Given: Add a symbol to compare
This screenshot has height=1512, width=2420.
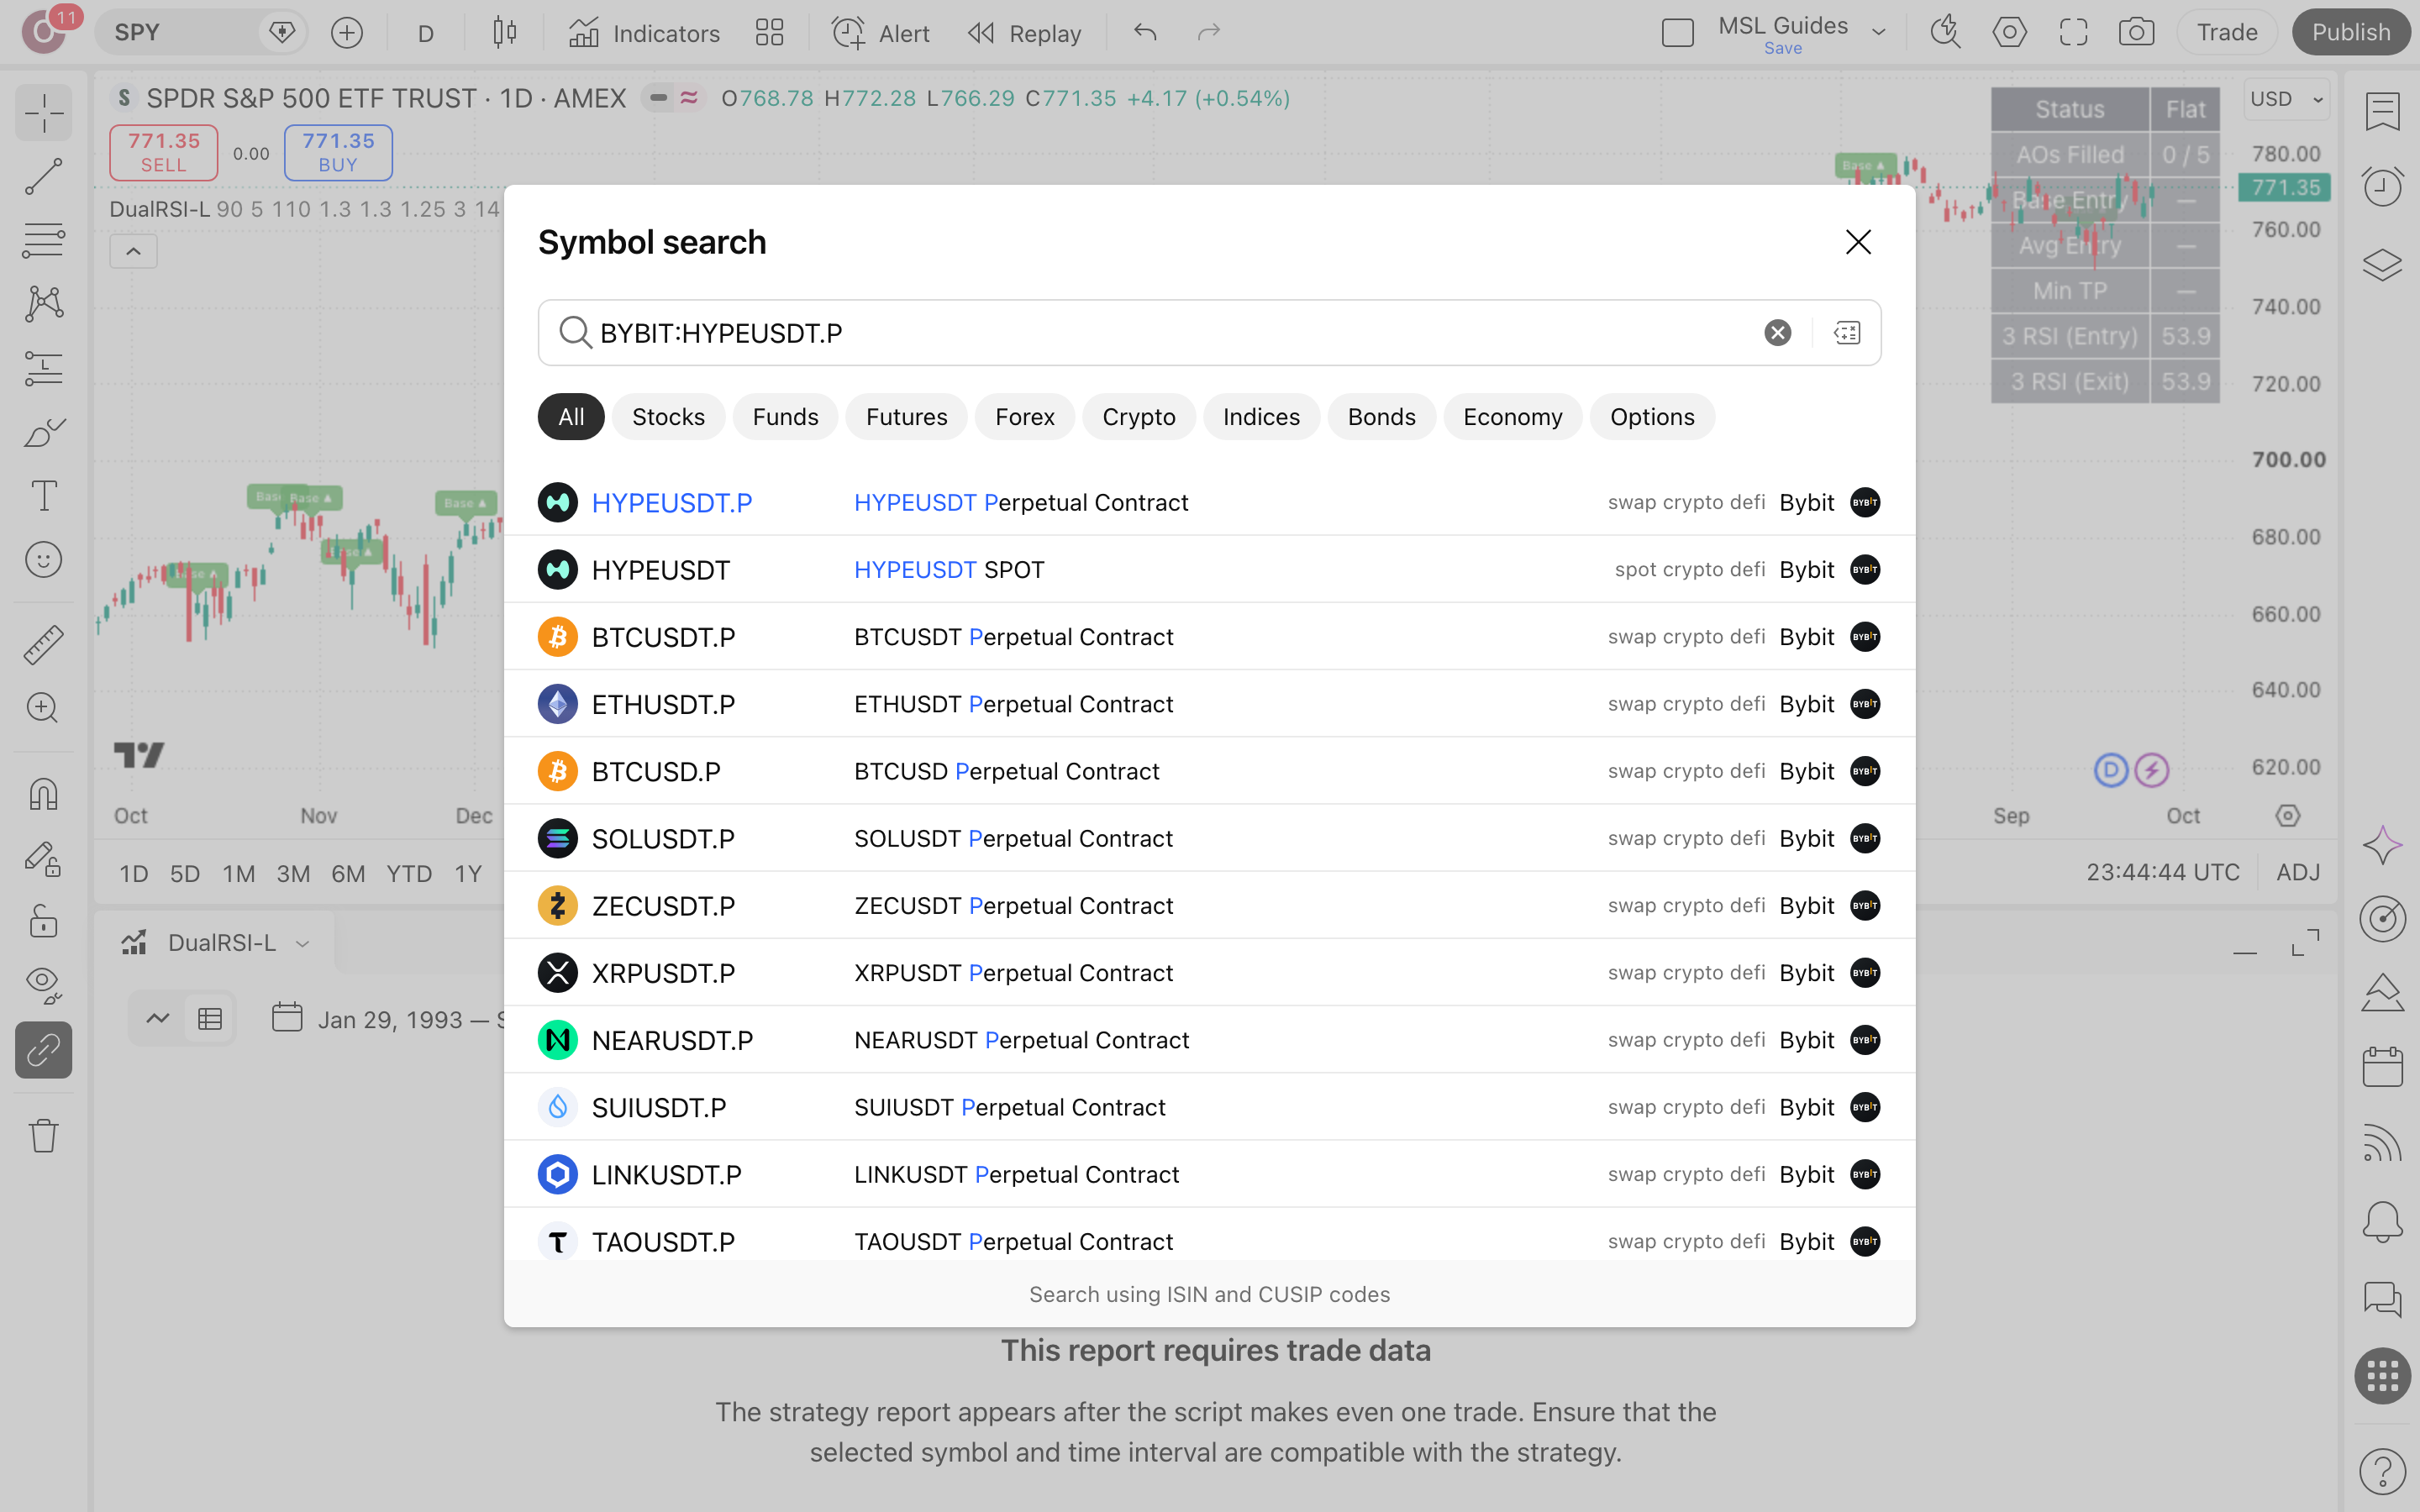Looking at the screenshot, I should [x=347, y=33].
